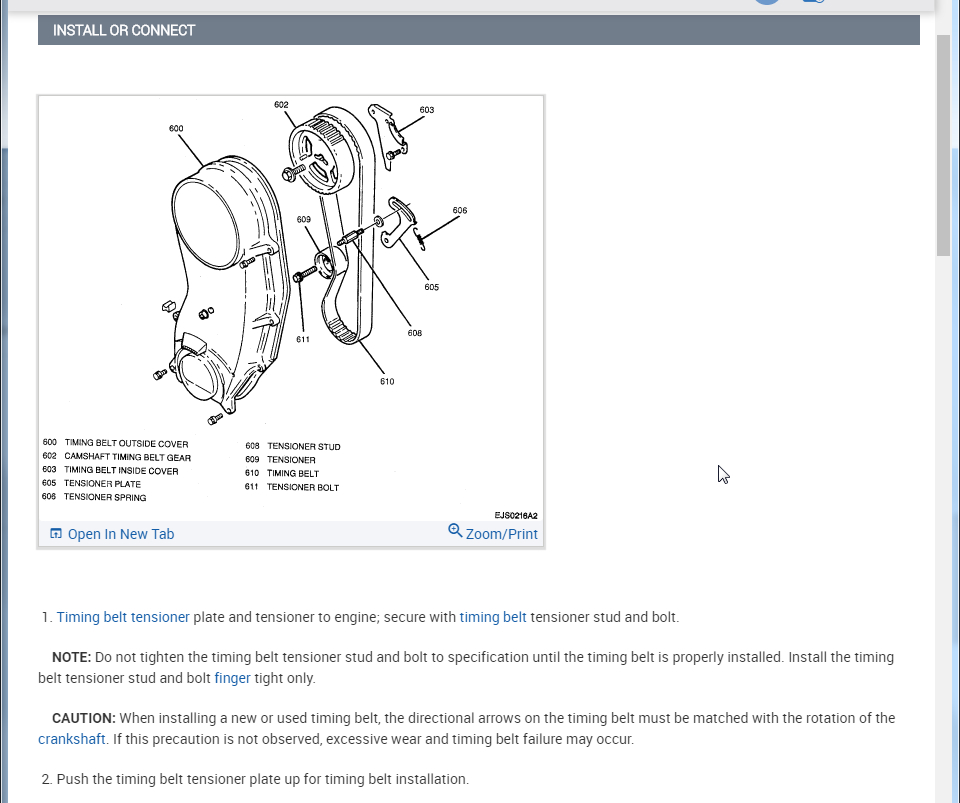This screenshot has height=803, width=960.
Task: Click the 'finger' hyperlink in the note
Action: pyautogui.click(x=232, y=678)
